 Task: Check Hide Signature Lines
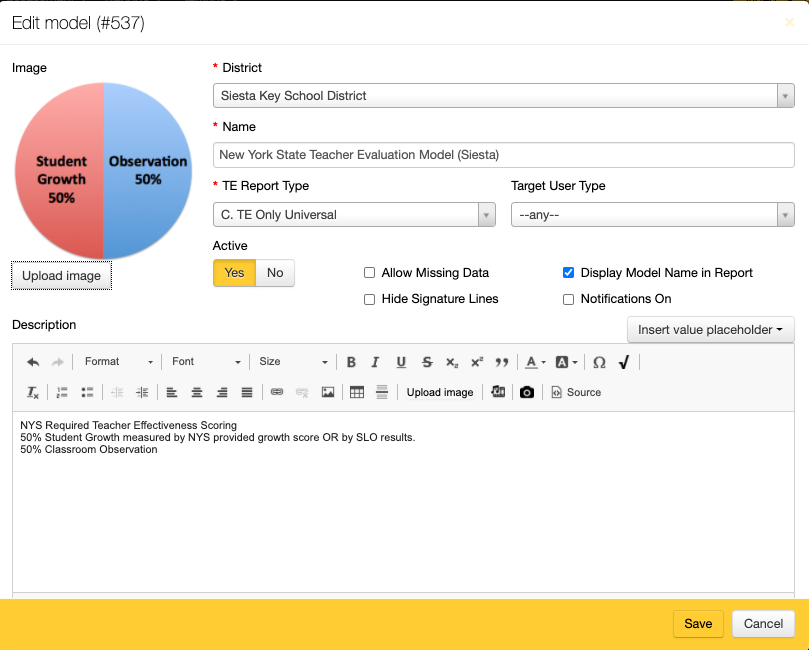369,299
